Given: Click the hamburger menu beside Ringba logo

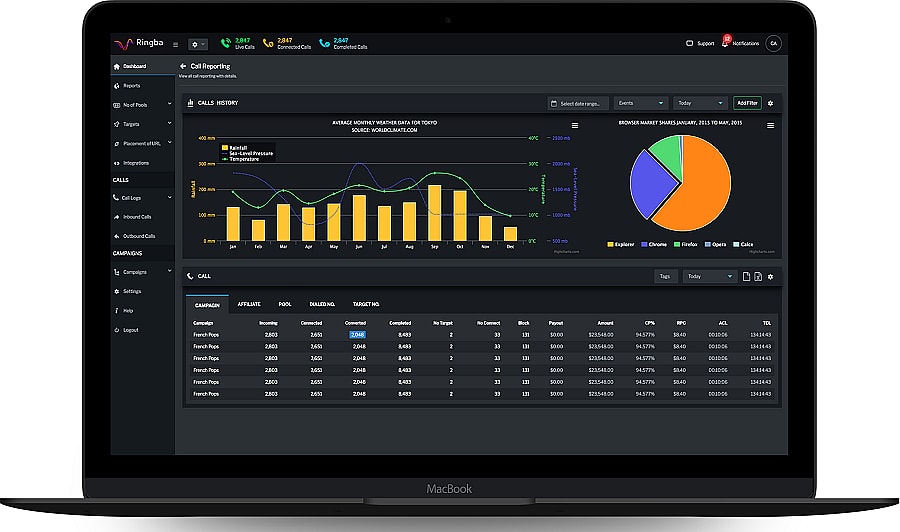Looking at the screenshot, I should tap(176, 44).
